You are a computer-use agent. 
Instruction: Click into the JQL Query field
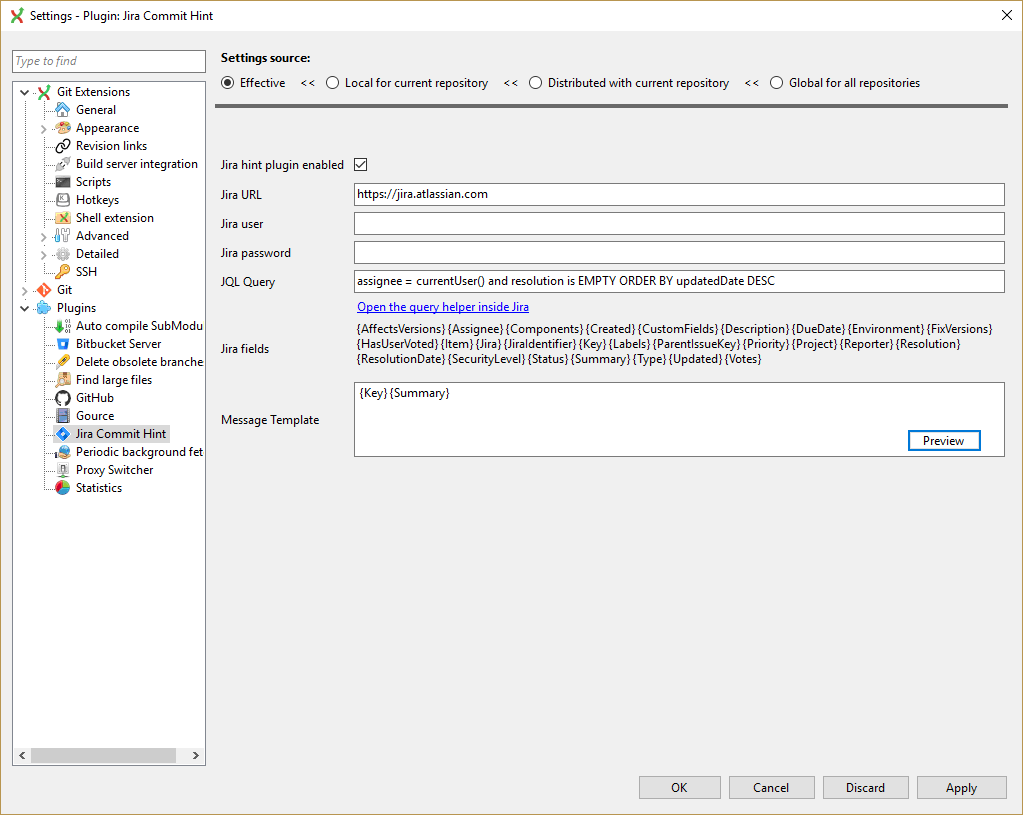point(679,281)
